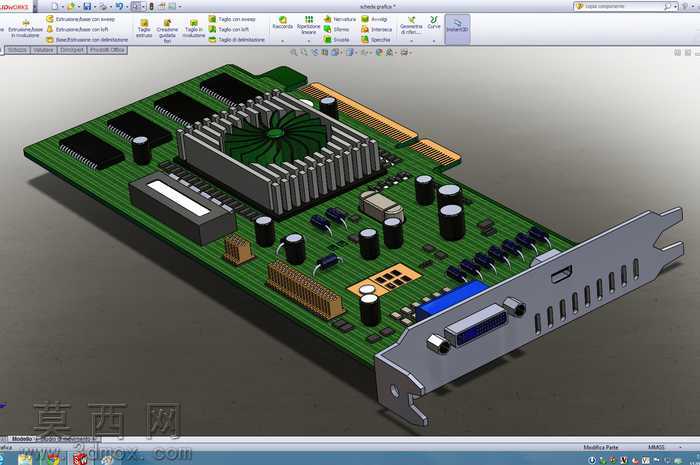Open the dropdown arrow beside the New icon

(x=62, y=7)
